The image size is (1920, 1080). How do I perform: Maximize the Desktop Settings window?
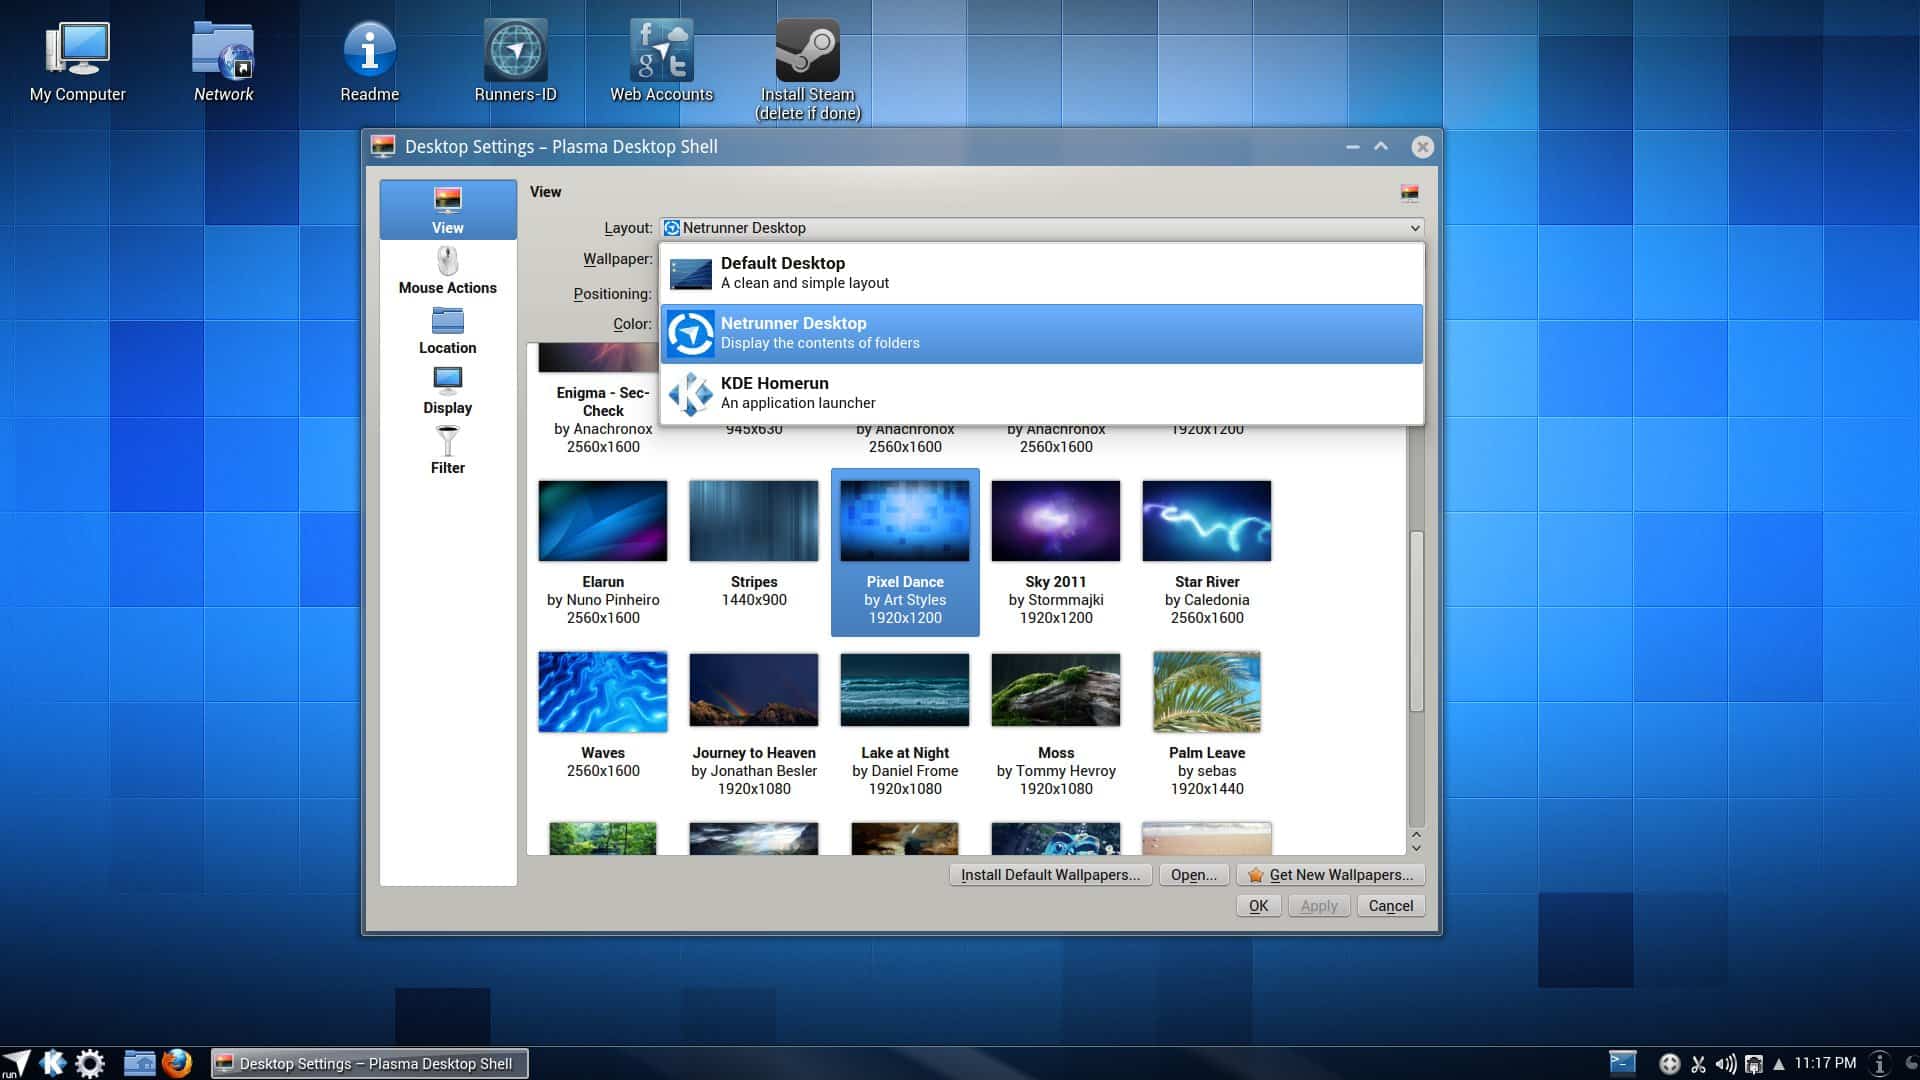point(1381,147)
